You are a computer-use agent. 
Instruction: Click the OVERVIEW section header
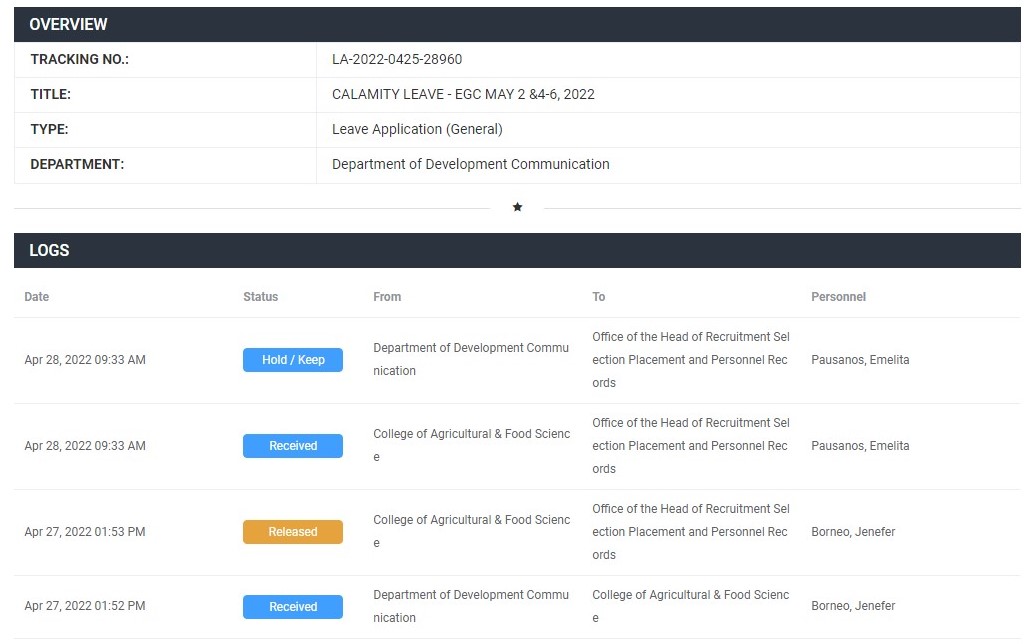68,24
